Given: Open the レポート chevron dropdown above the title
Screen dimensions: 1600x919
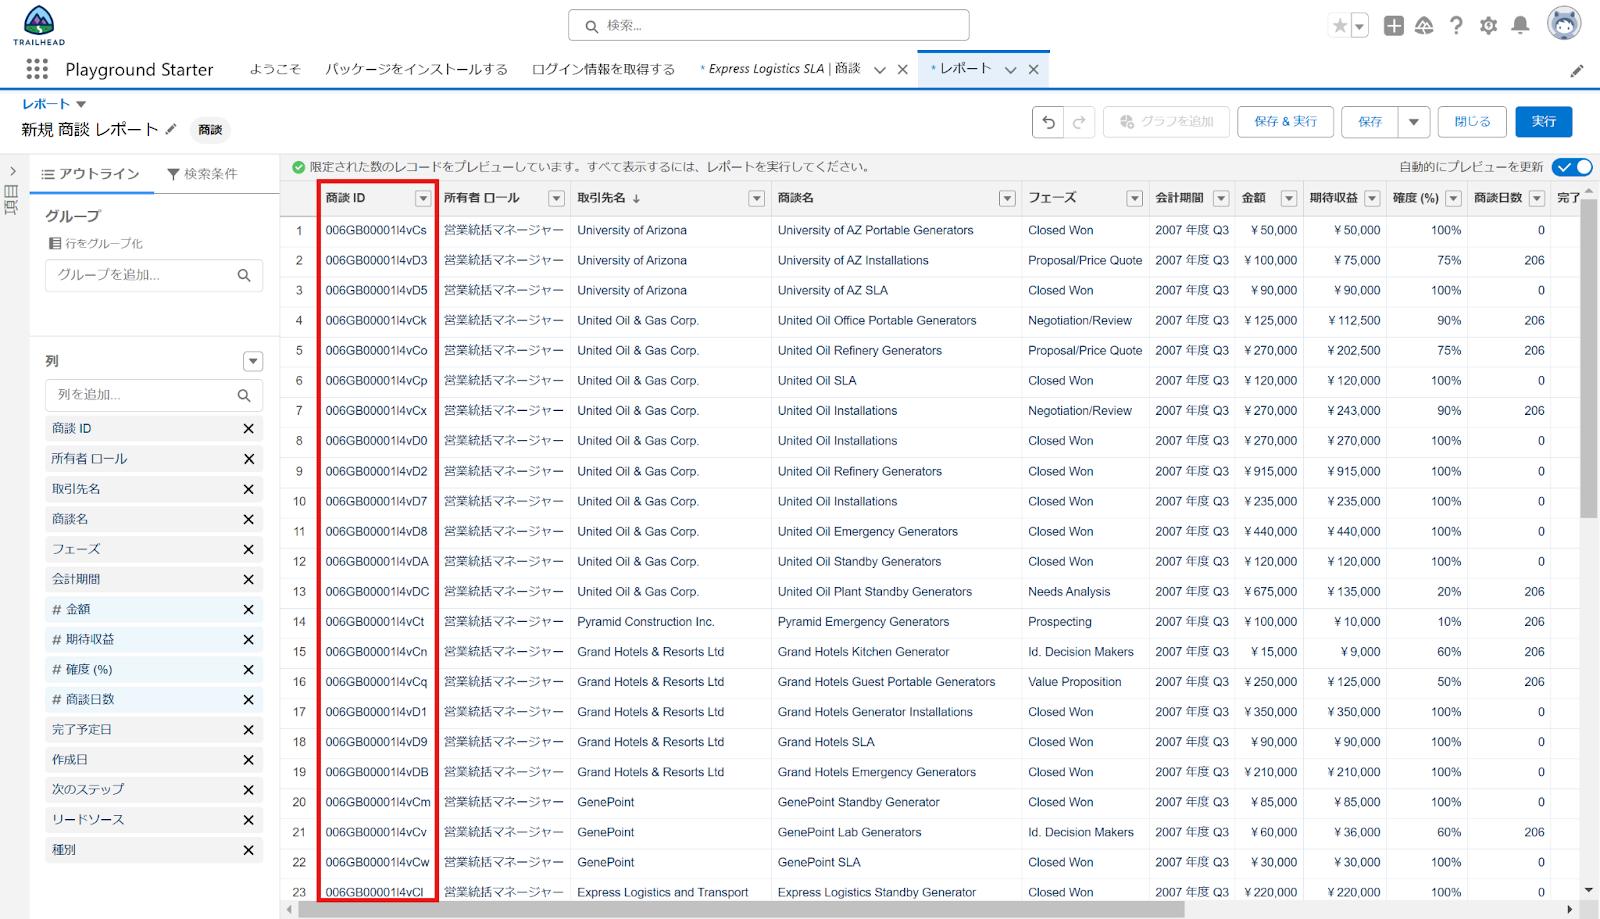Looking at the screenshot, I should click(80, 103).
